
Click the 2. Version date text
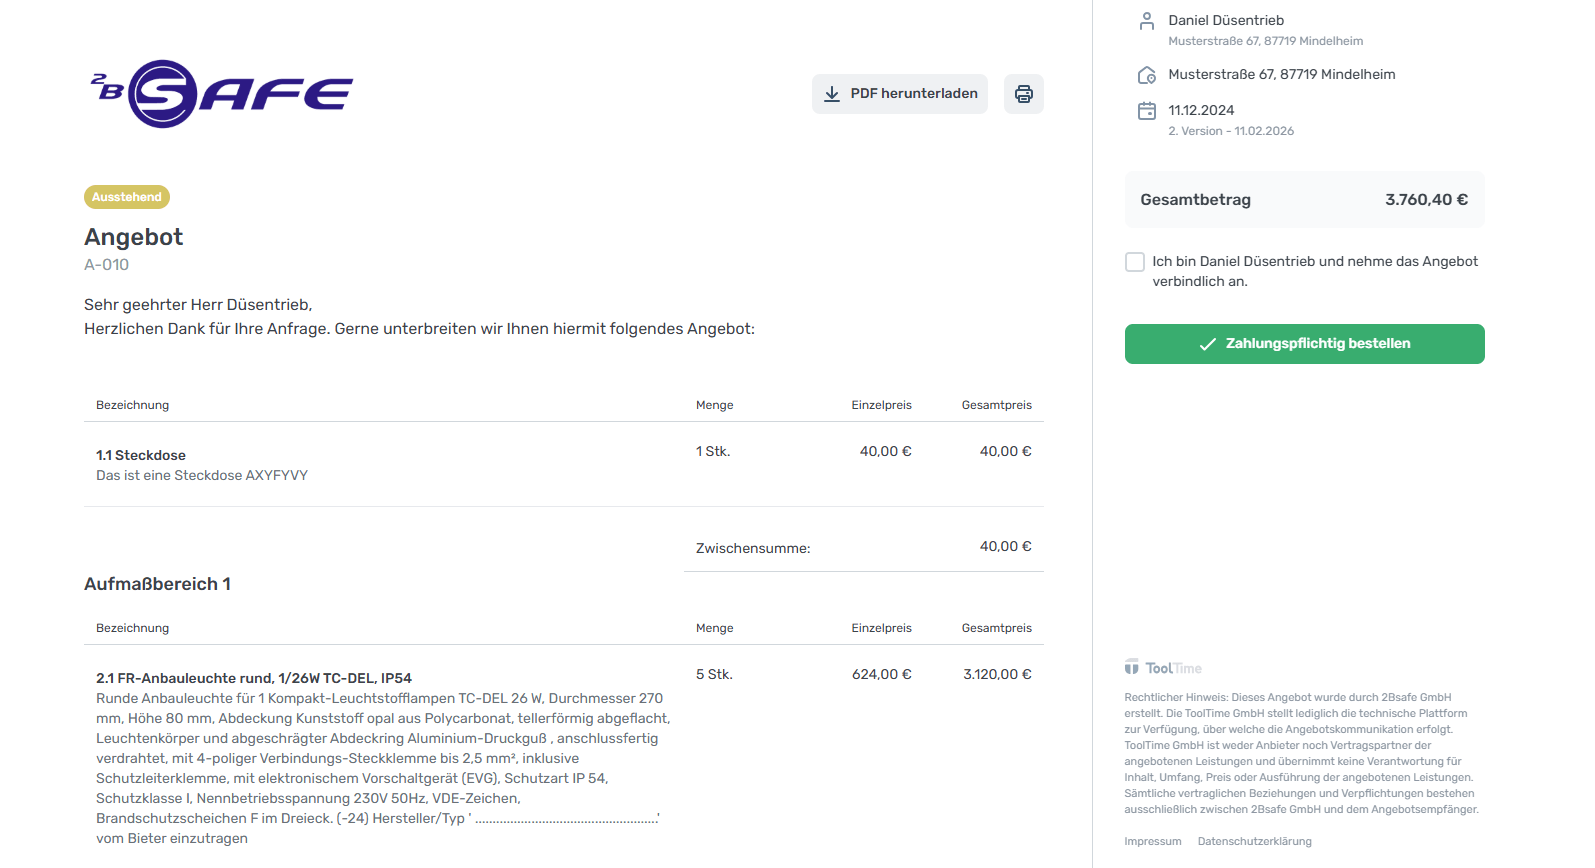click(x=1231, y=131)
